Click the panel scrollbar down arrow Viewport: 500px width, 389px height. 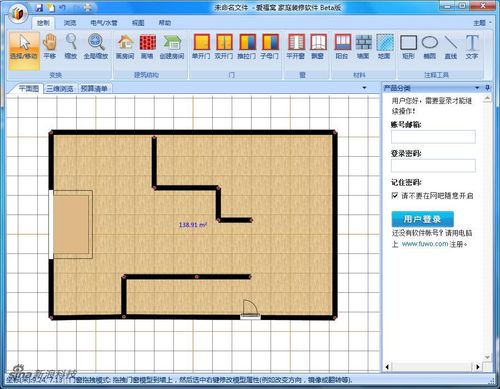[x=487, y=357]
